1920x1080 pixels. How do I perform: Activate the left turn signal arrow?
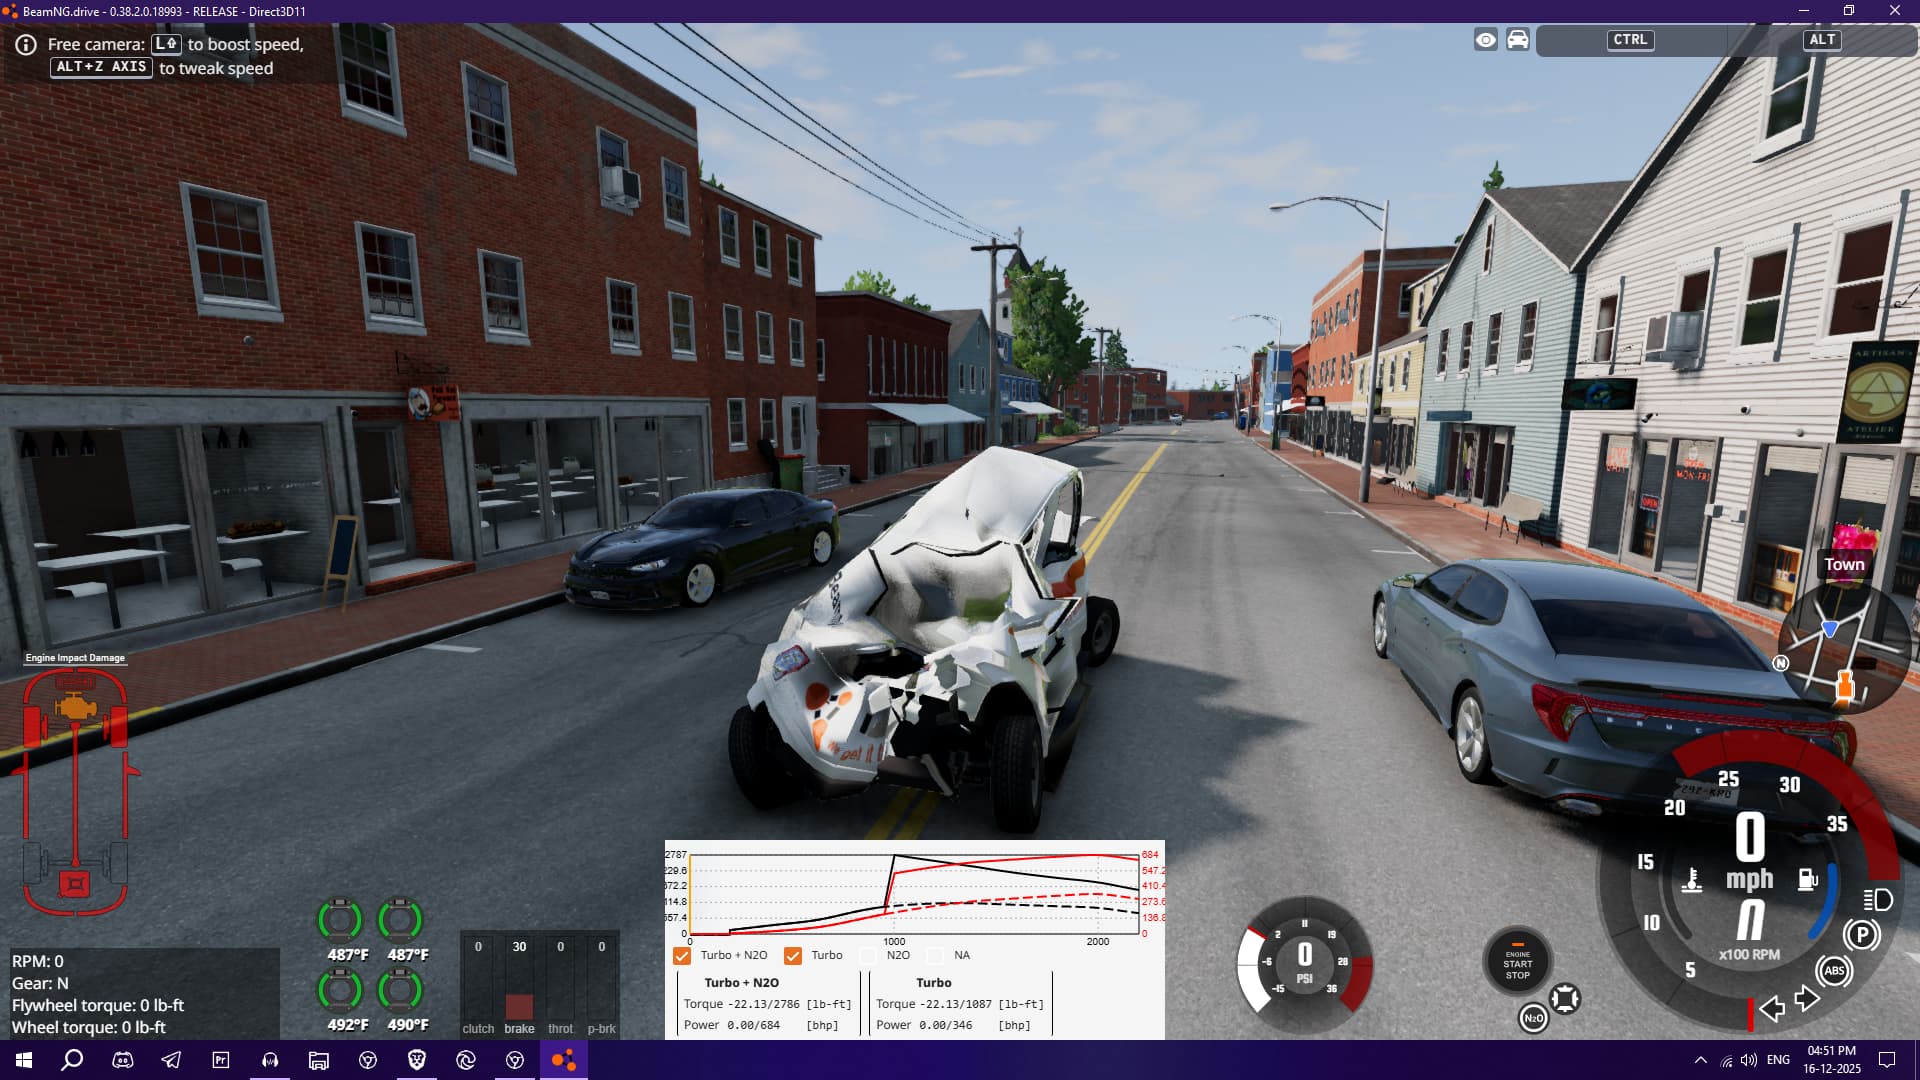click(x=1772, y=1008)
